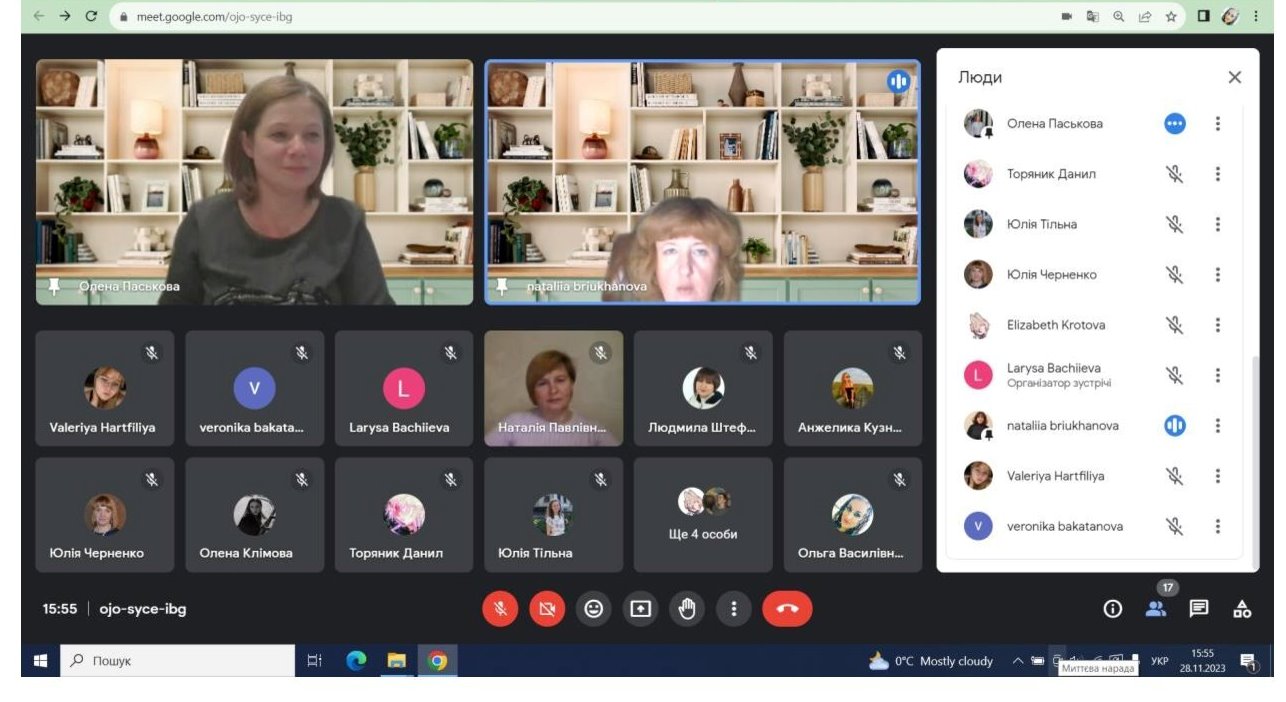The width and height of the screenshot is (1286, 702).
Task: Open the activities shapes icon
Action: pyautogui.click(x=1242, y=608)
